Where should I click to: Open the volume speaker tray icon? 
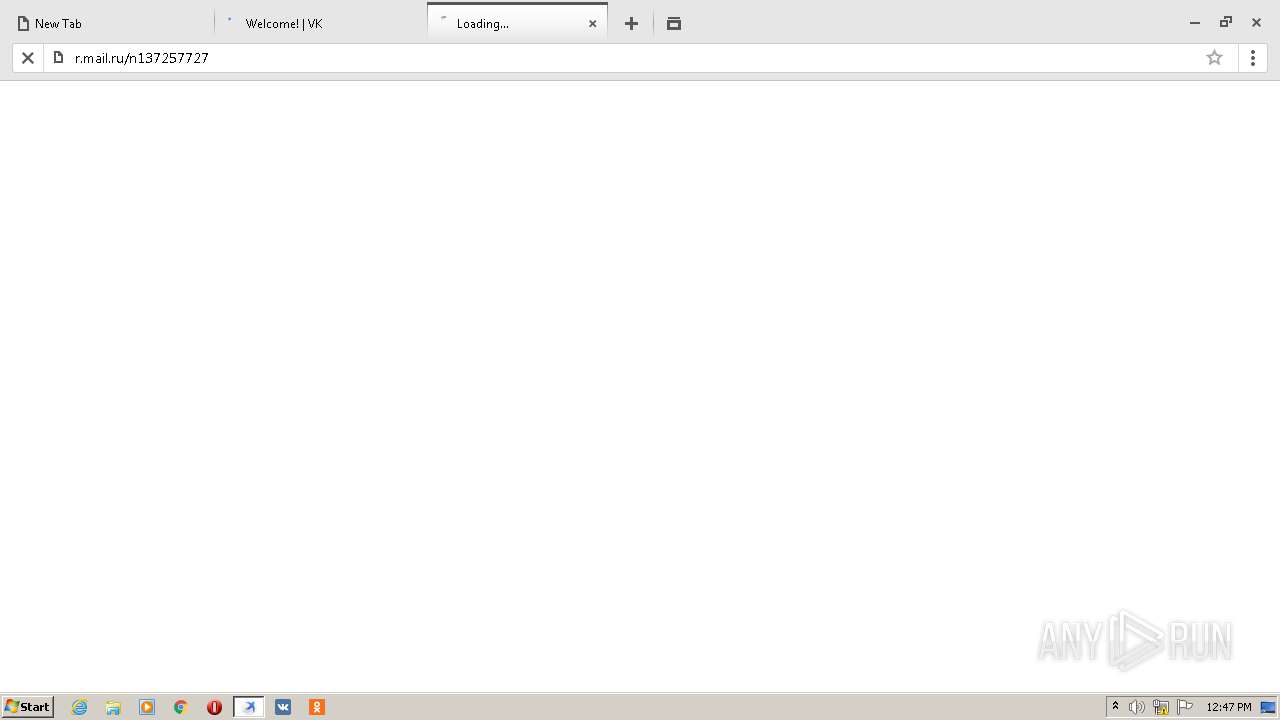1137,707
